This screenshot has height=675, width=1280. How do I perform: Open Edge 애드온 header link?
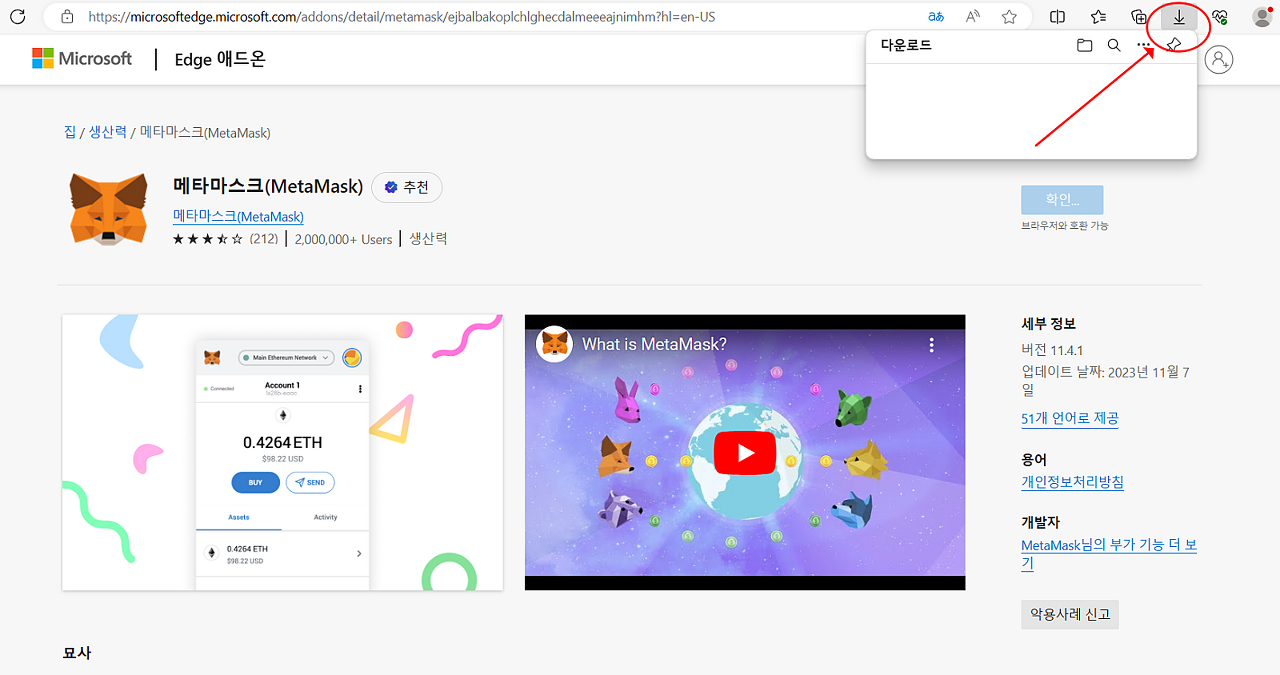click(220, 59)
